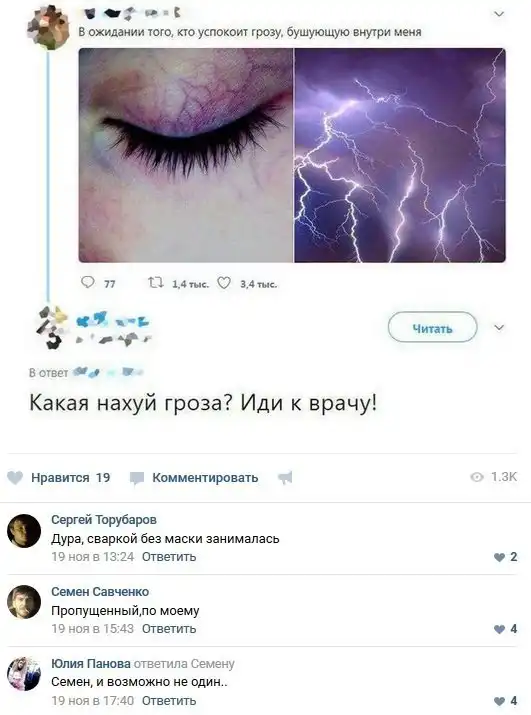Click Ответить under Юлия Панова's comment
This screenshot has width=531, height=715.
click(x=169, y=700)
